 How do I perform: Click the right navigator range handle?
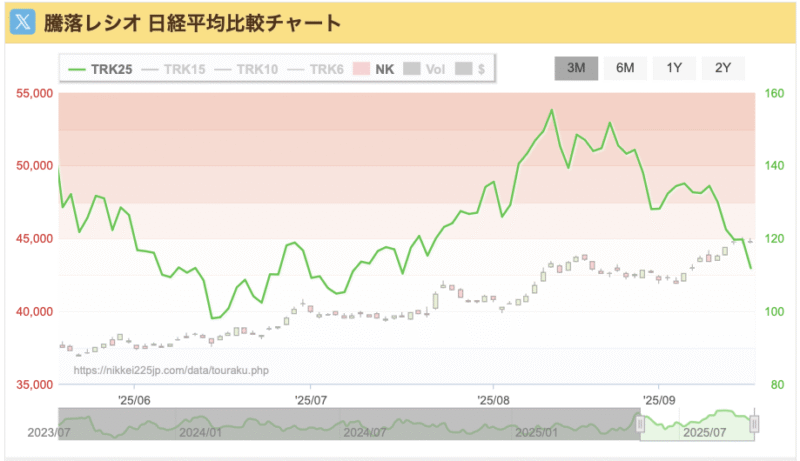754,424
